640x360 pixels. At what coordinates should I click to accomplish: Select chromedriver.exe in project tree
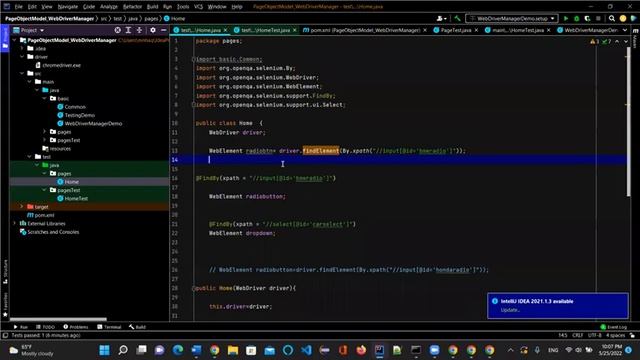click(61, 65)
